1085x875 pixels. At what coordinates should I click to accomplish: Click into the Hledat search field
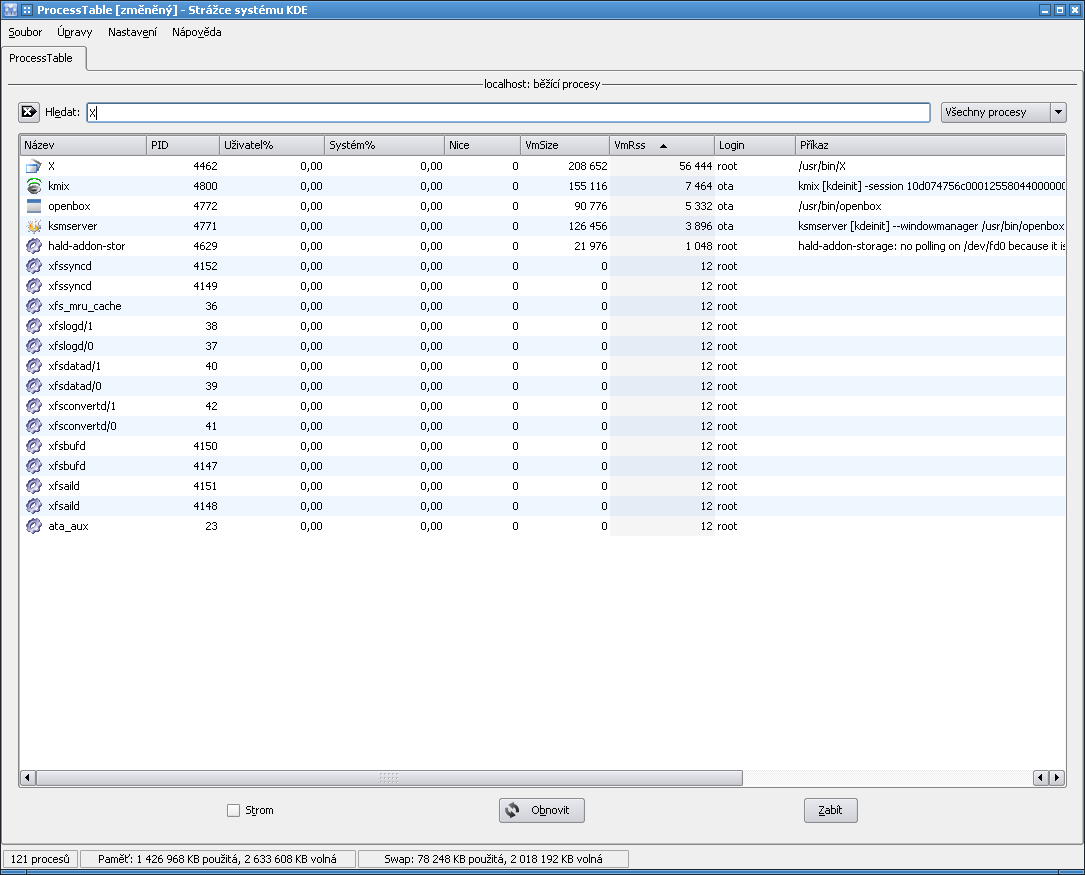click(x=509, y=113)
